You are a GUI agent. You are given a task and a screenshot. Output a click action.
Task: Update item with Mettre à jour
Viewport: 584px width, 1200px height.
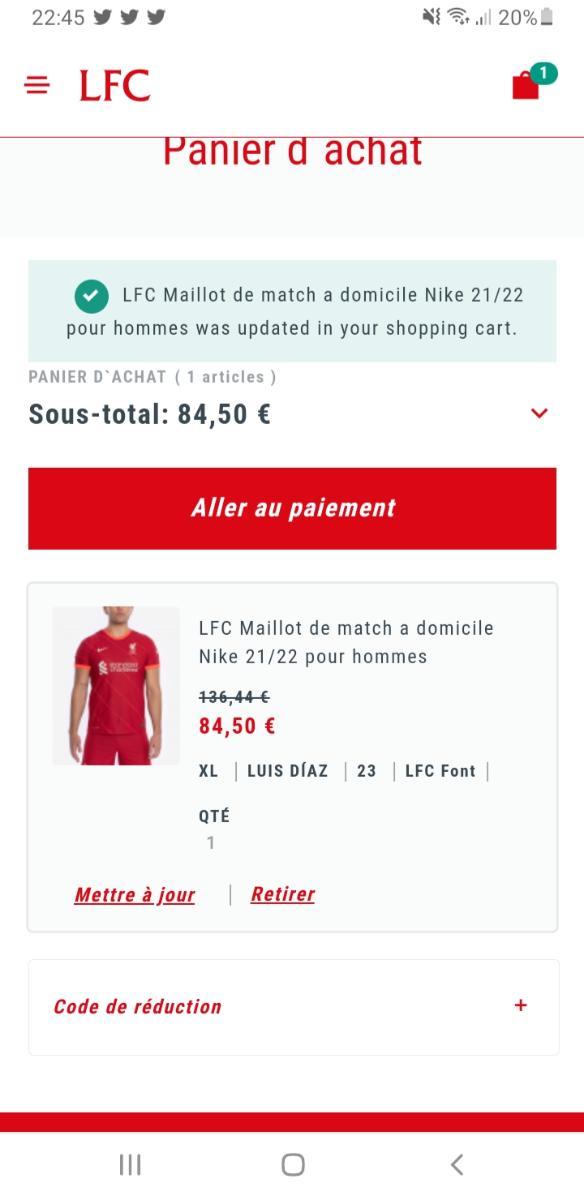click(135, 895)
